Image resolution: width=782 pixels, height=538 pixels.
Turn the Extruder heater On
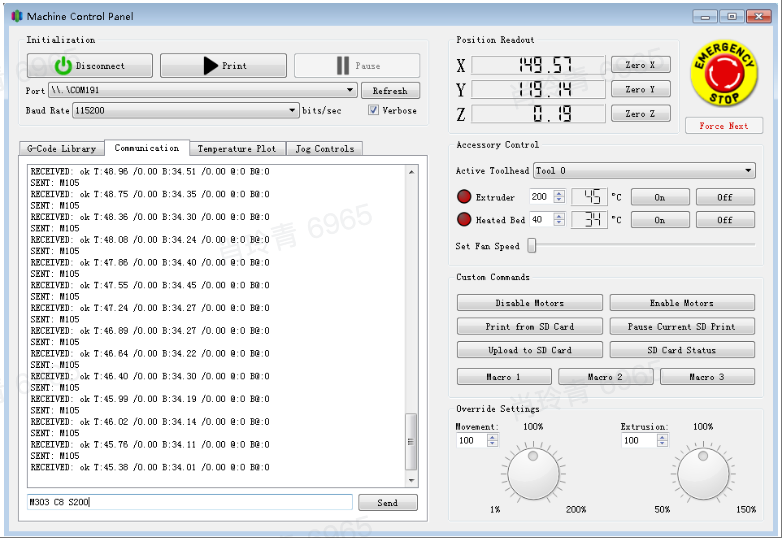pos(659,197)
